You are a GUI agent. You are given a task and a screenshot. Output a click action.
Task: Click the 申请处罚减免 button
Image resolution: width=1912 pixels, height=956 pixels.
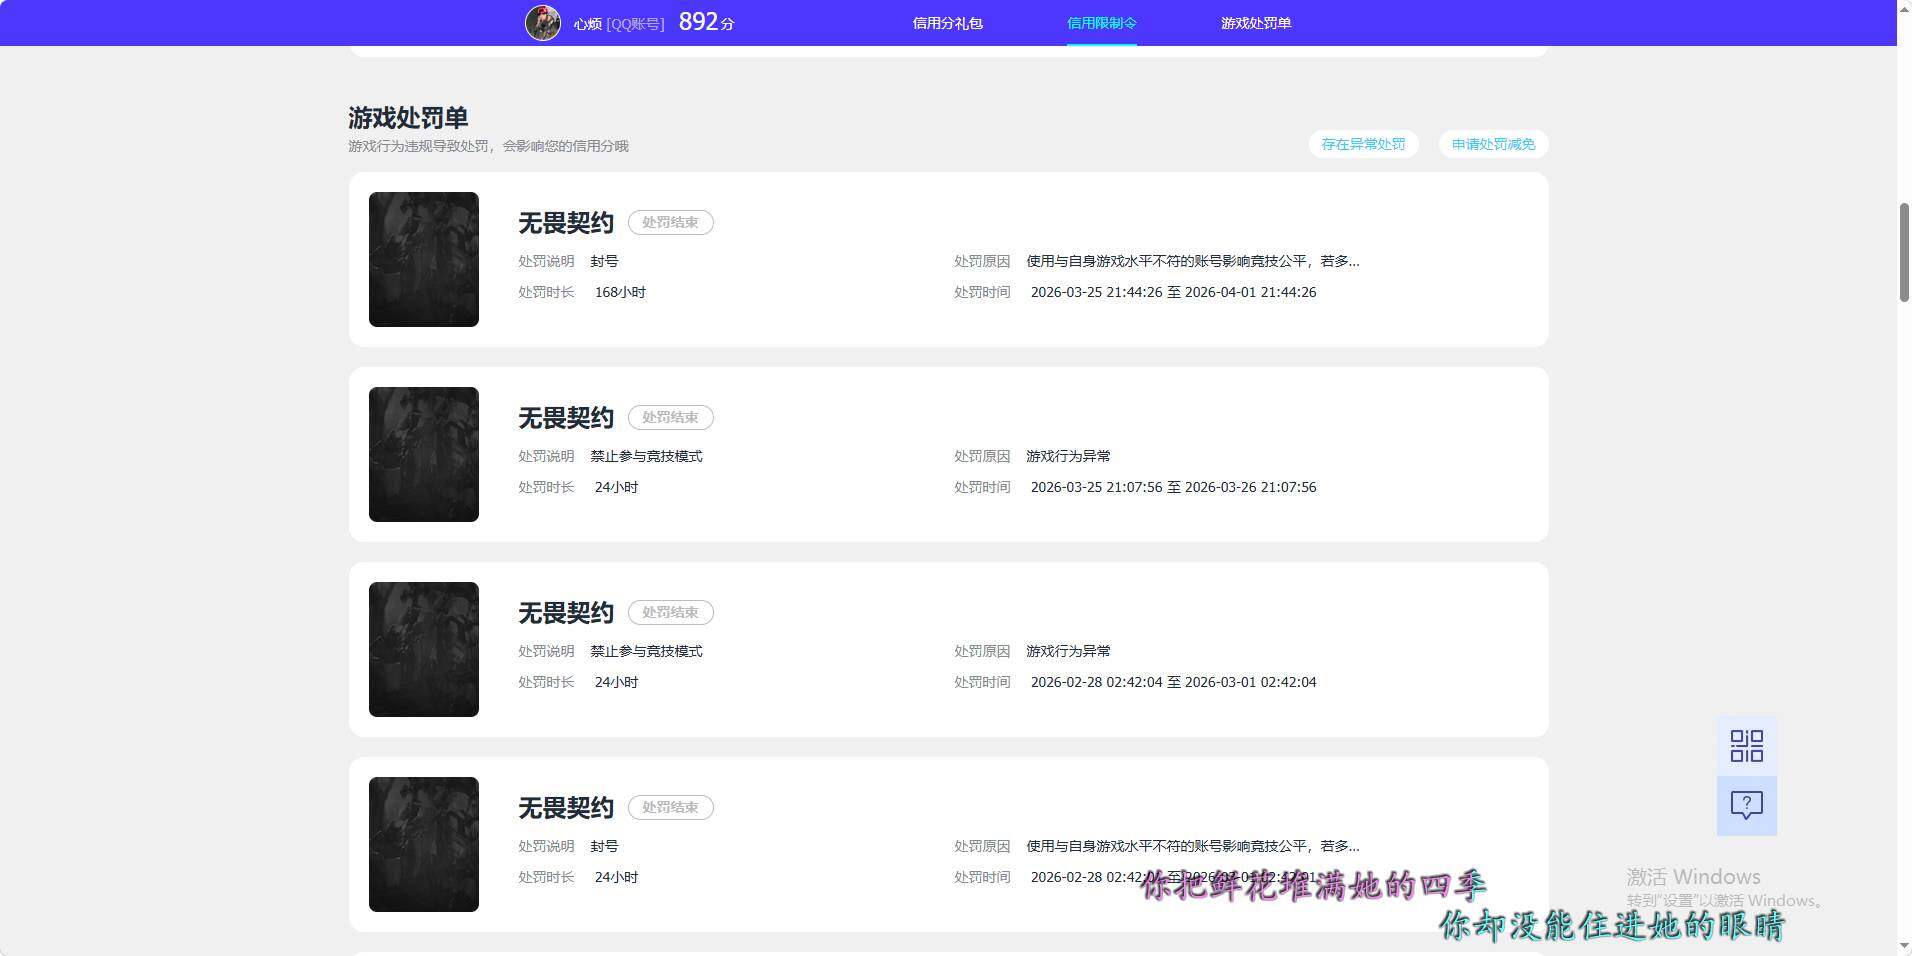[1492, 144]
